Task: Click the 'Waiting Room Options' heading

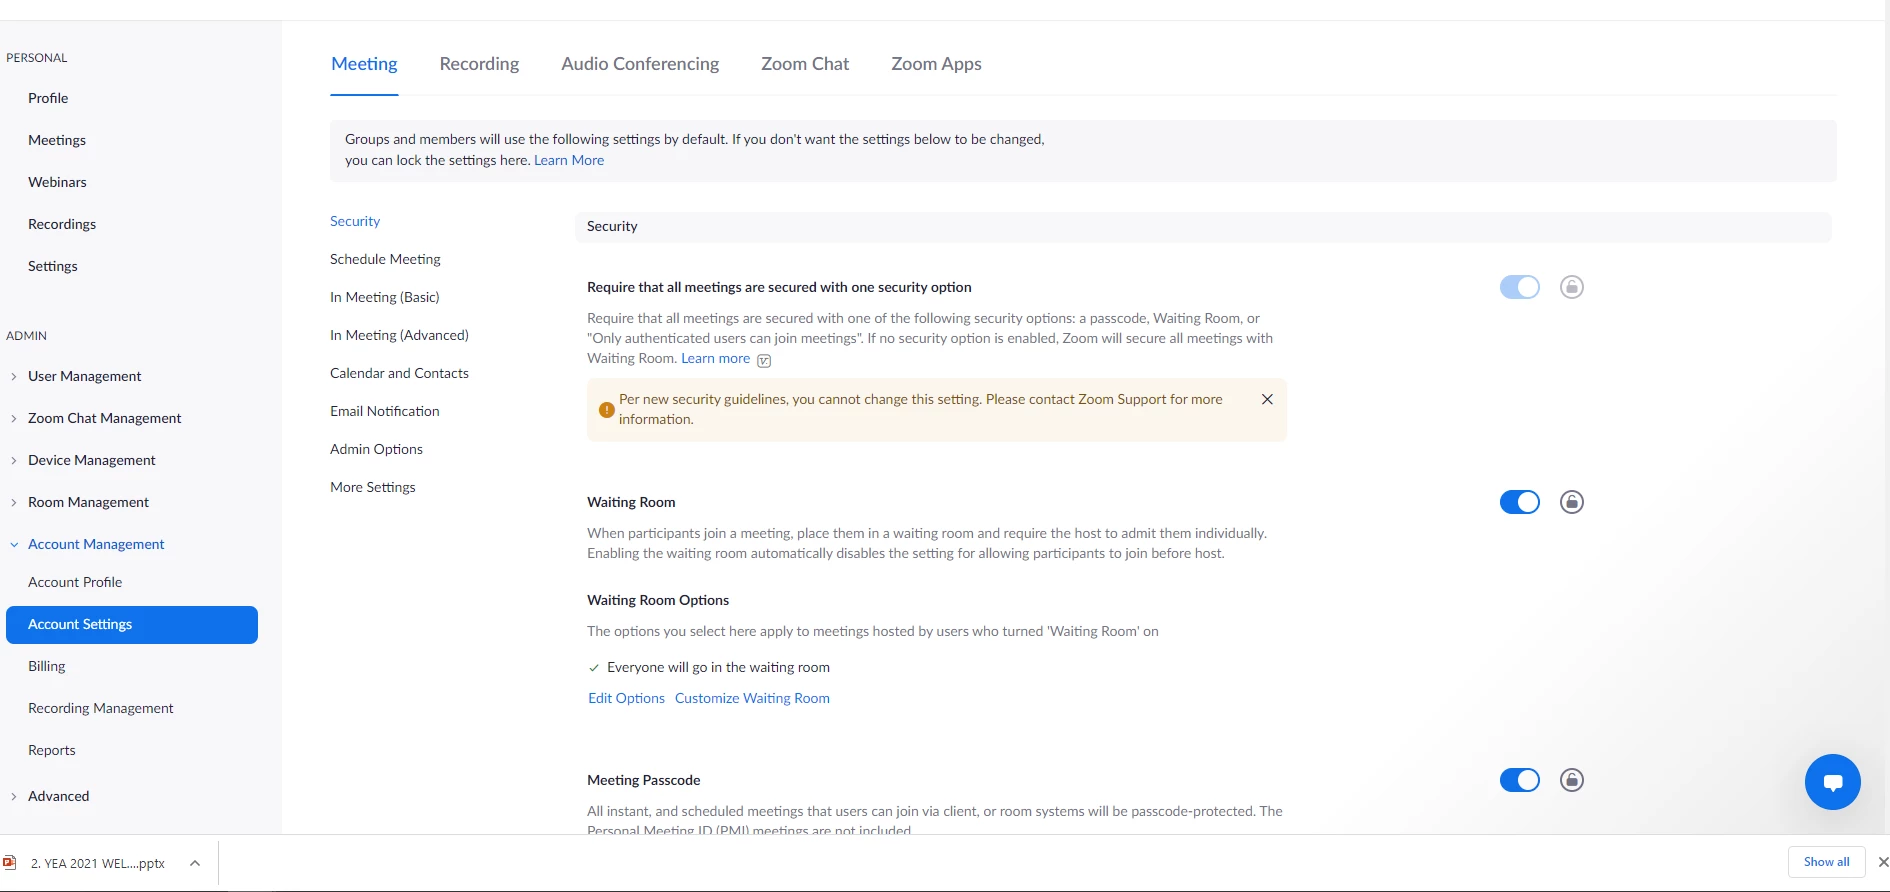Action: 658,600
